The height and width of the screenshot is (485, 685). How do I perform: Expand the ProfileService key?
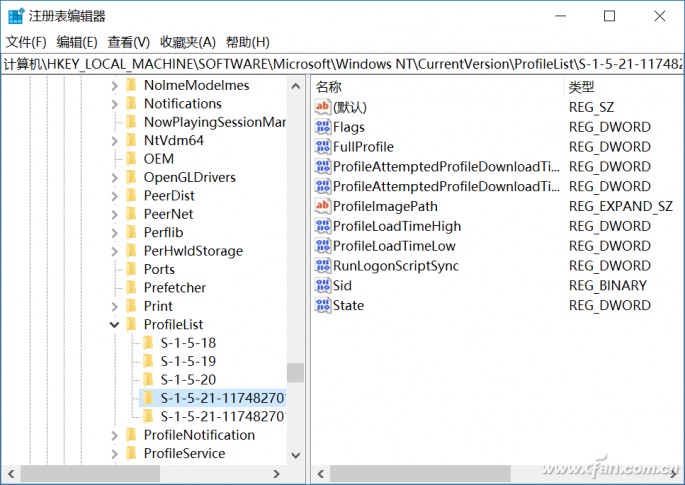tap(114, 454)
